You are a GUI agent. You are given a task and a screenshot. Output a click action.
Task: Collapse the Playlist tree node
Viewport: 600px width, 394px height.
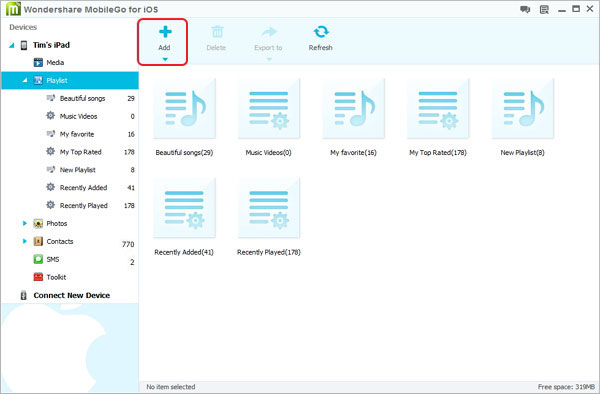coord(25,80)
